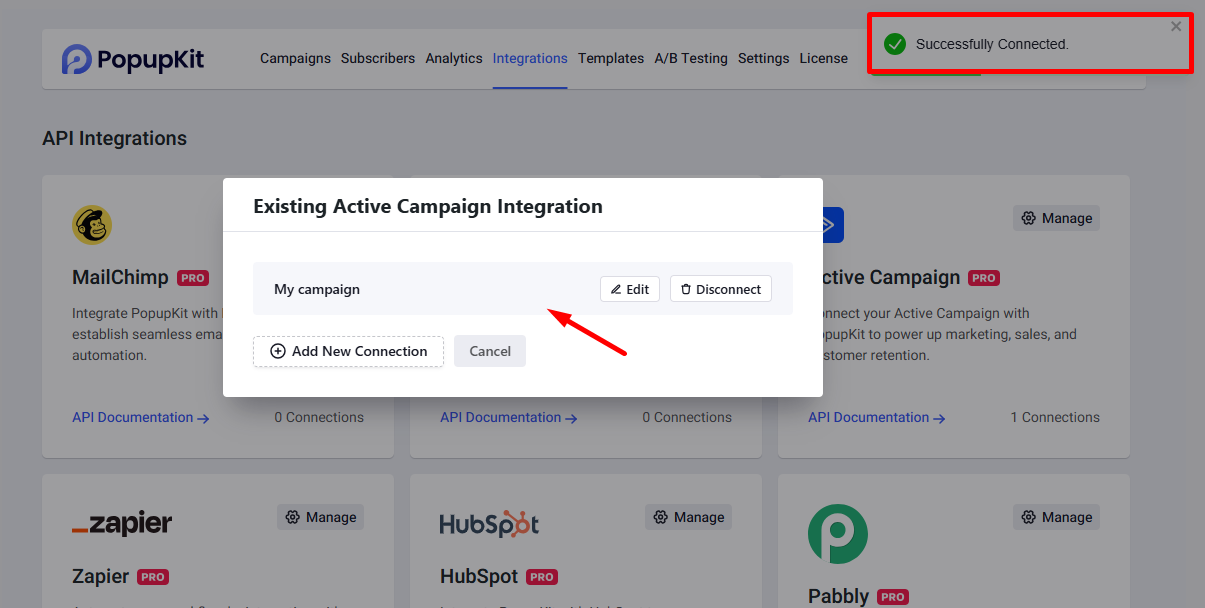Click the MailChimp monkey logo icon
1205x608 pixels.
92,225
